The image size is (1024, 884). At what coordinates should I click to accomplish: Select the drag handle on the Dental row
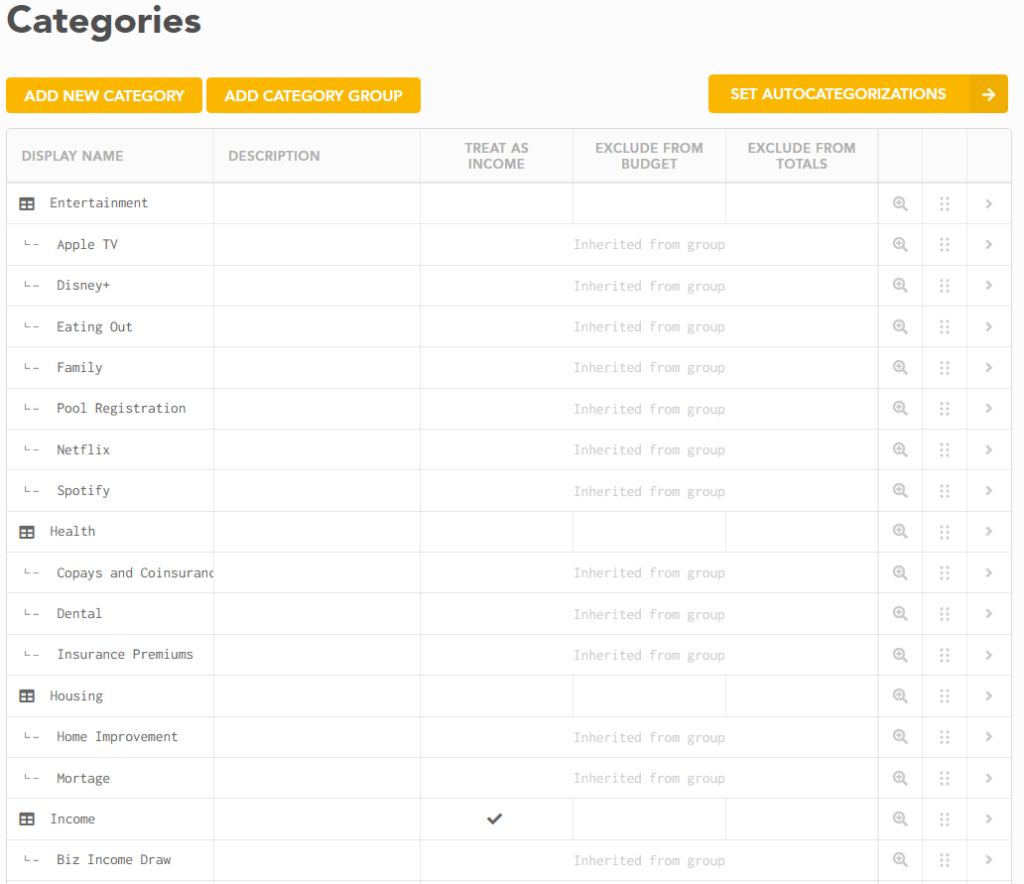tap(944, 613)
